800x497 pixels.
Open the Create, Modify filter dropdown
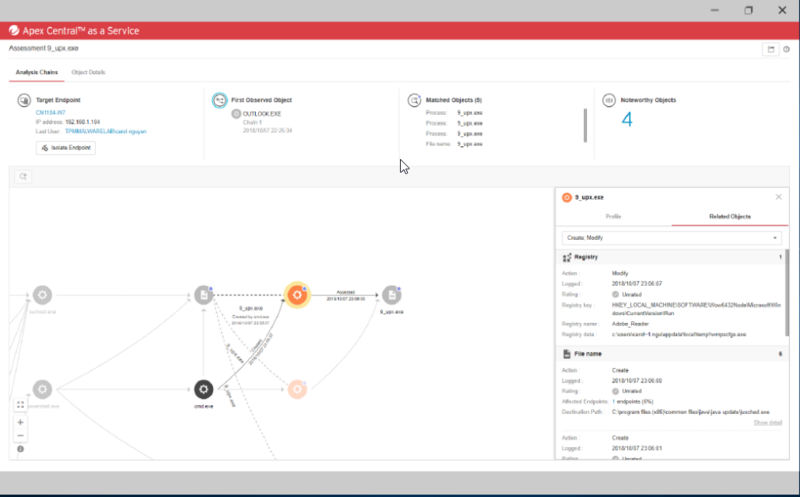coord(671,238)
